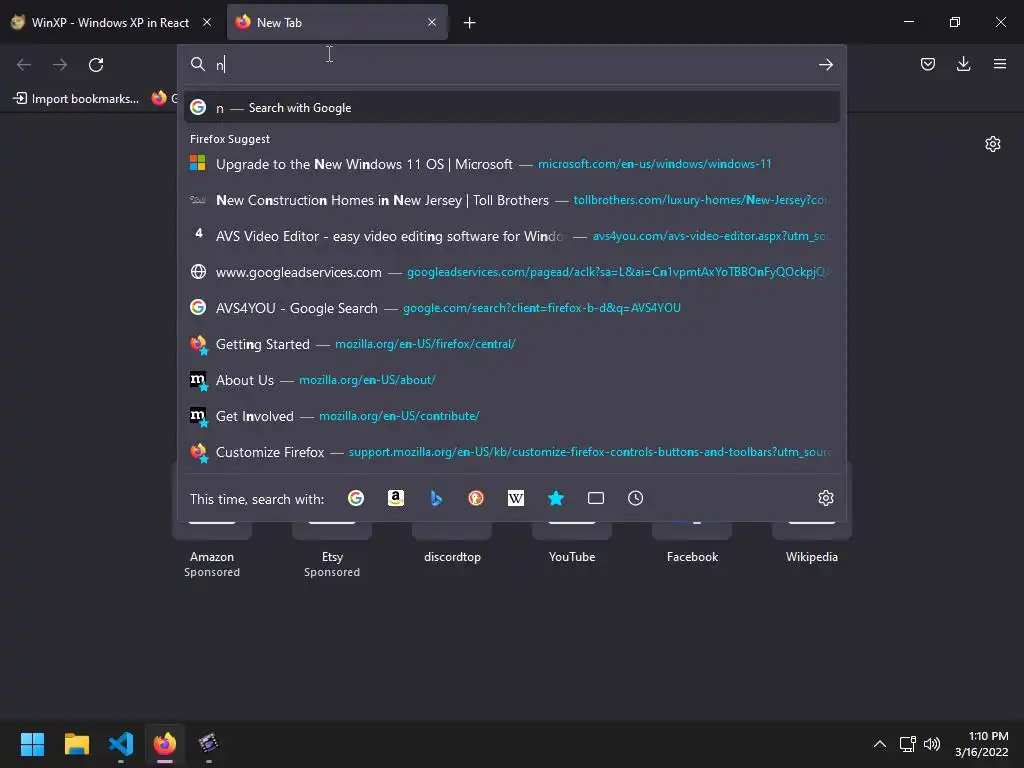The height and width of the screenshot is (768, 1024).
Task: Search this time with Wikipedia icon
Action: (516, 498)
